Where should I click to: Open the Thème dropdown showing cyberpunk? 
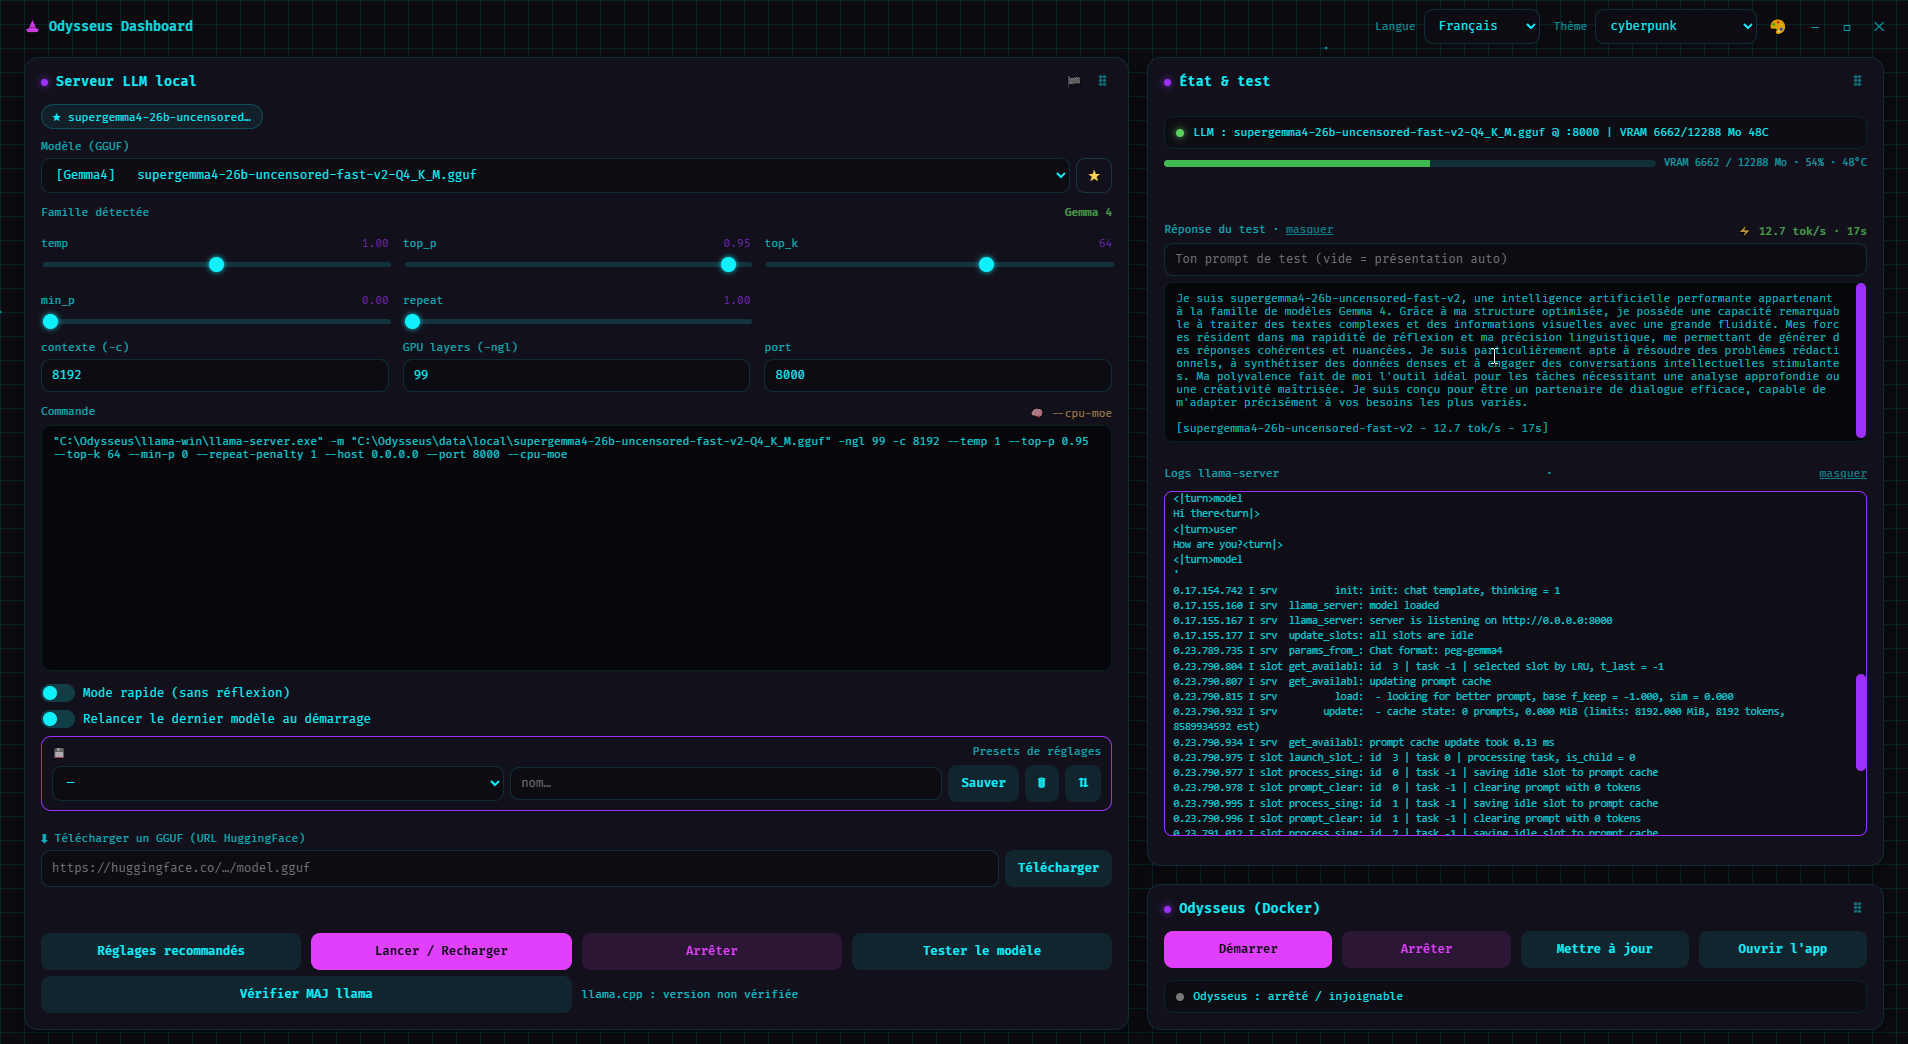click(1676, 26)
